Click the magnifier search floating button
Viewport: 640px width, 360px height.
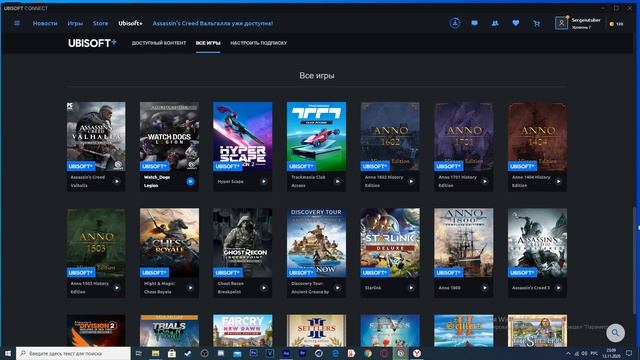(615, 333)
